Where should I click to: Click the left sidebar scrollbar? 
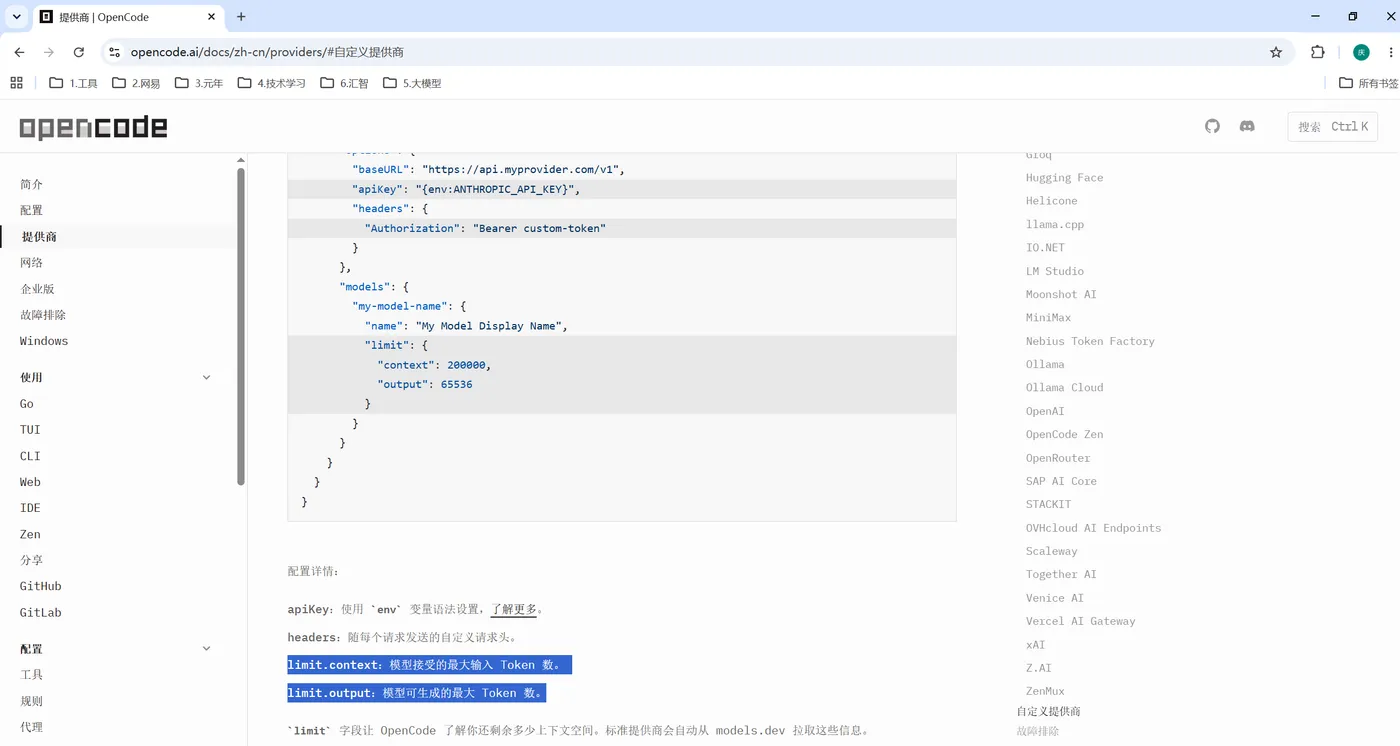(x=241, y=326)
